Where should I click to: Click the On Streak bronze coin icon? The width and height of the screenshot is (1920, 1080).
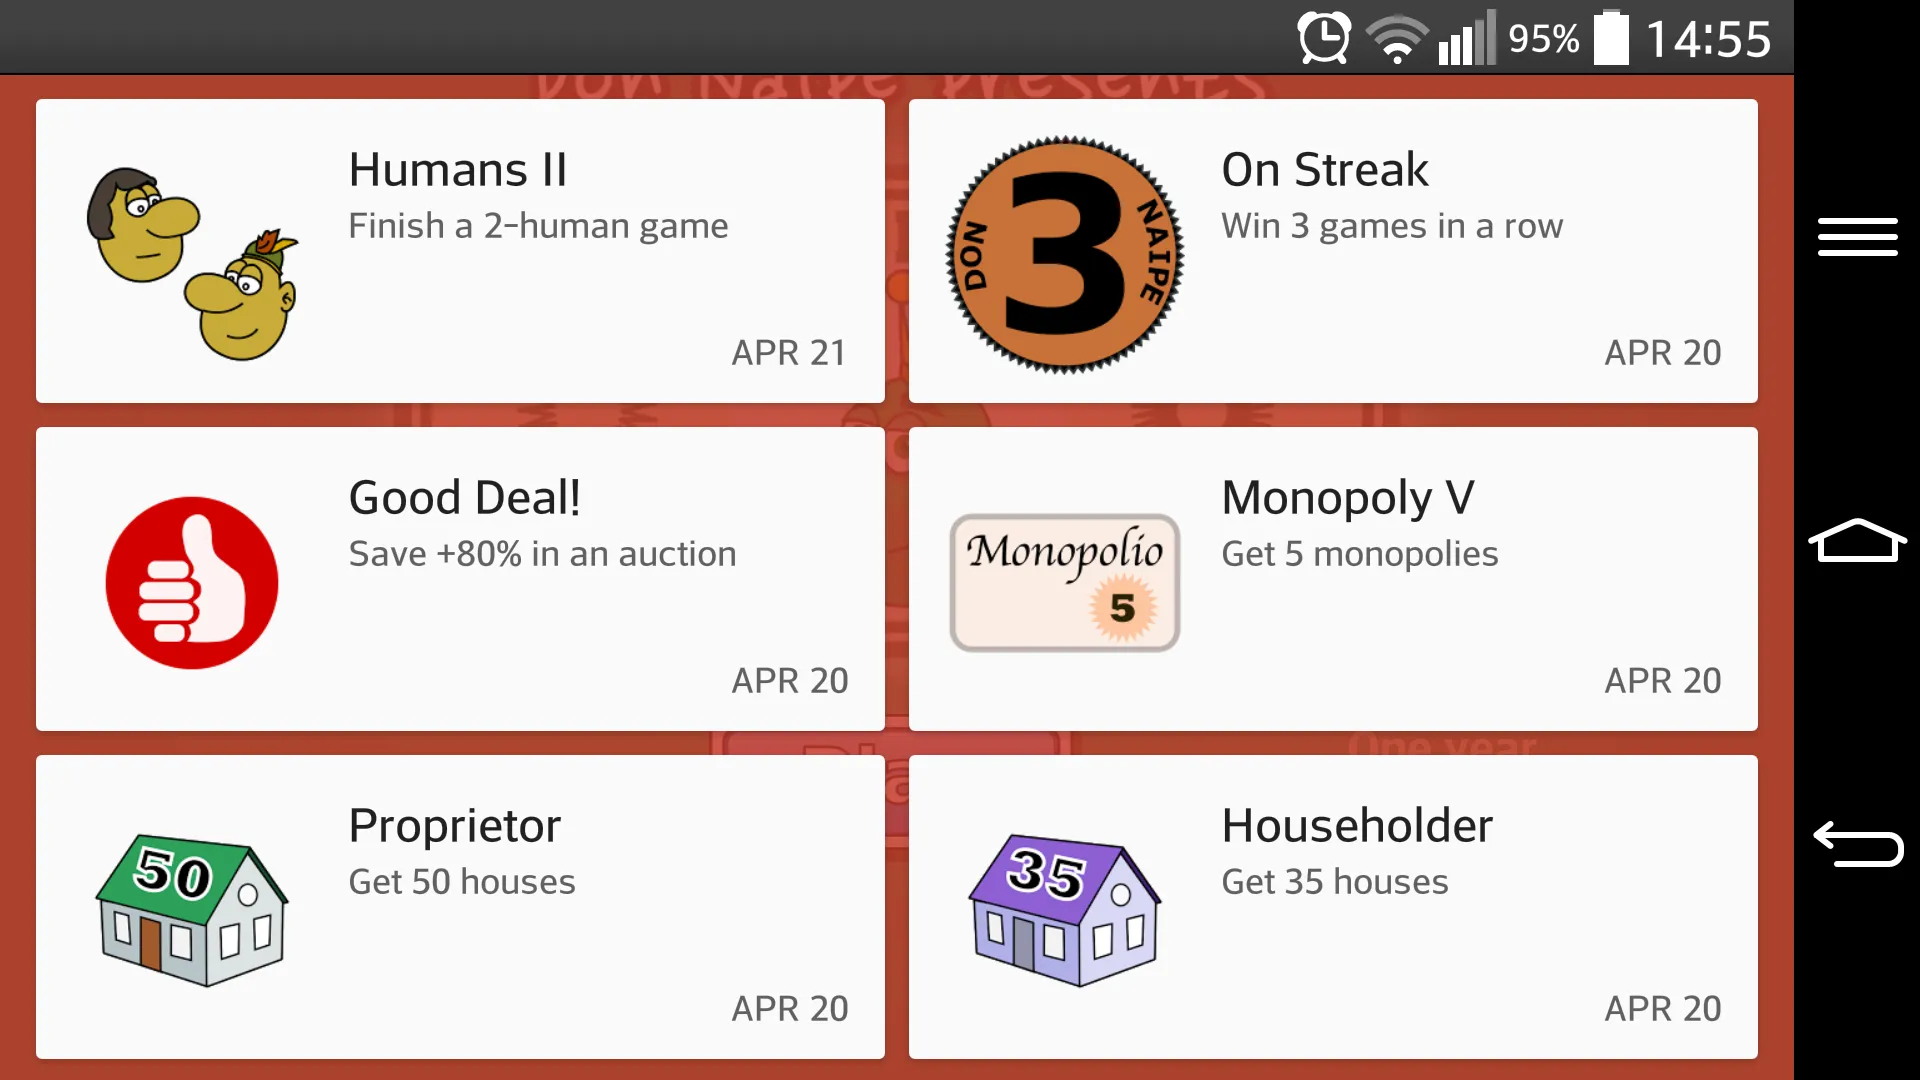1064,253
